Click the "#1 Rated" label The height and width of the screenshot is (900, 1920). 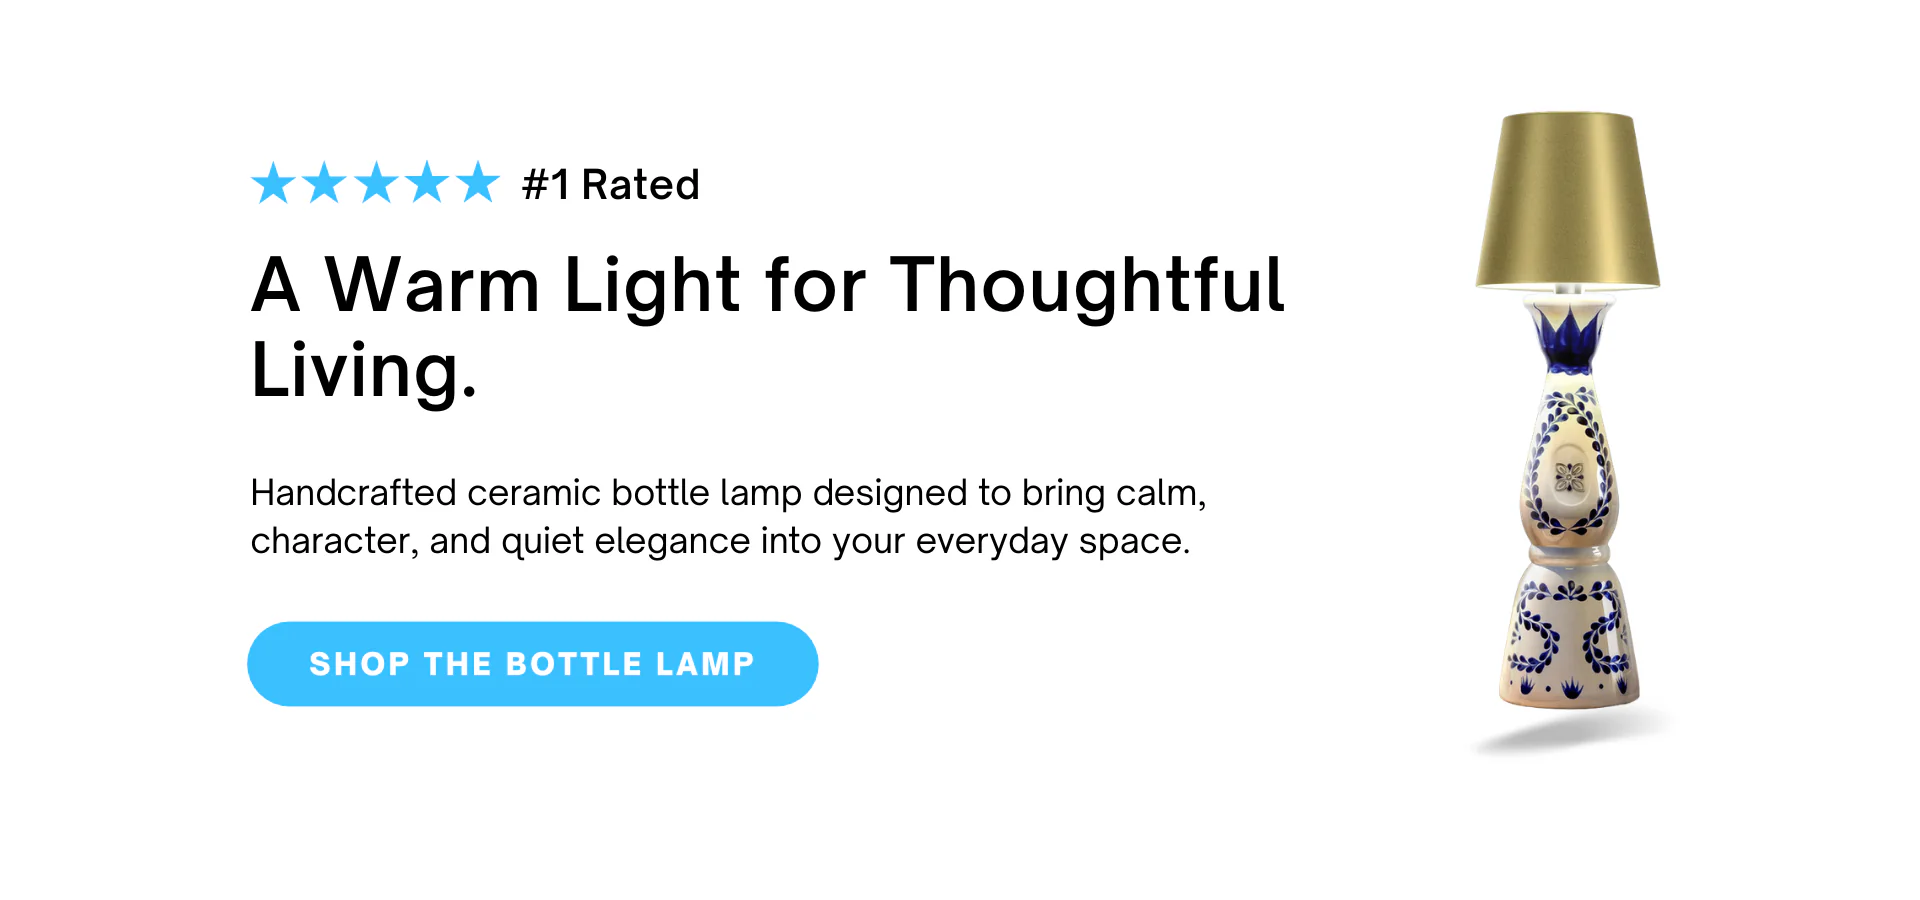pos(610,185)
